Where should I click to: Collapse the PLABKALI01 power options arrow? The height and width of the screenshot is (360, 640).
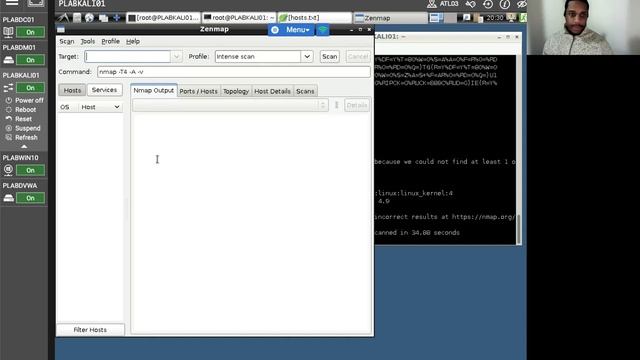tap(24, 147)
